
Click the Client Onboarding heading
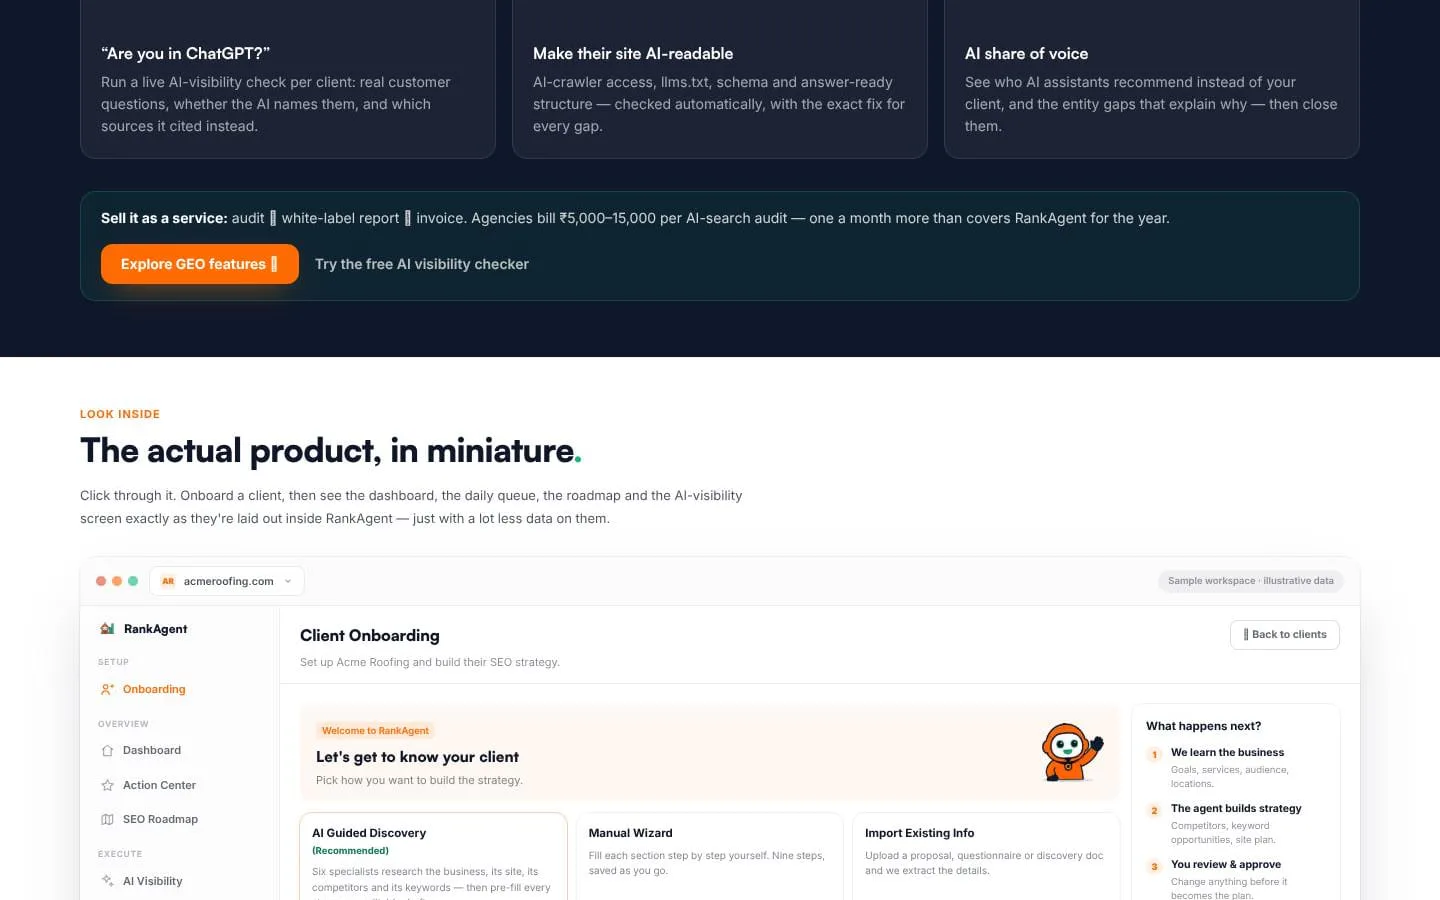(370, 636)
